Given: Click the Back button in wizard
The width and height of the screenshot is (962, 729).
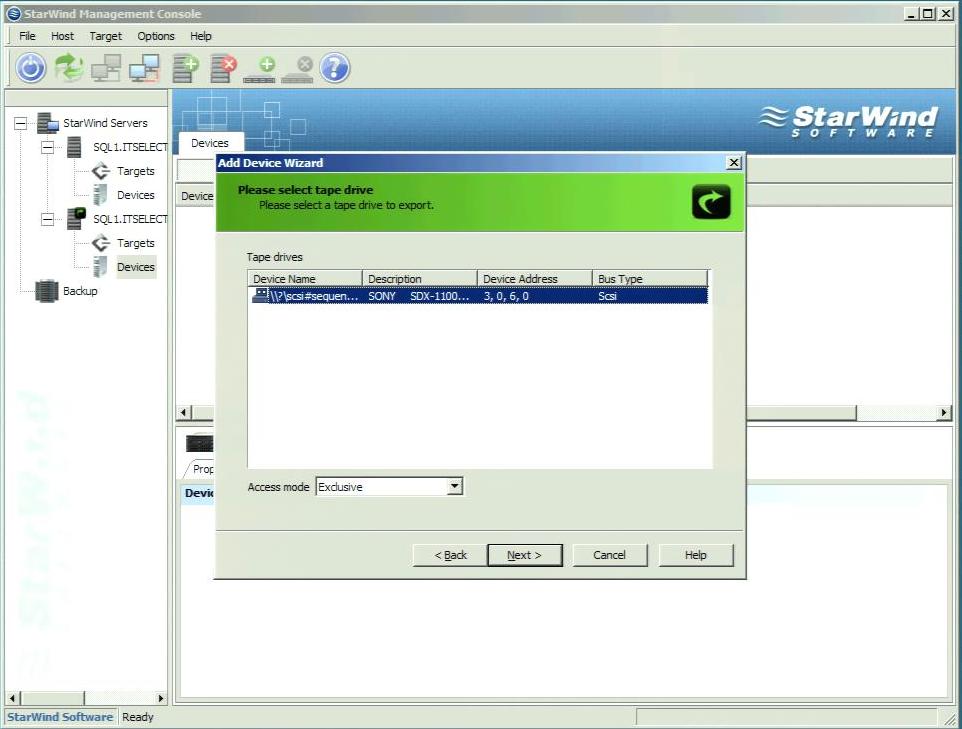Looking at the screenshot, I should click(451, 555).
